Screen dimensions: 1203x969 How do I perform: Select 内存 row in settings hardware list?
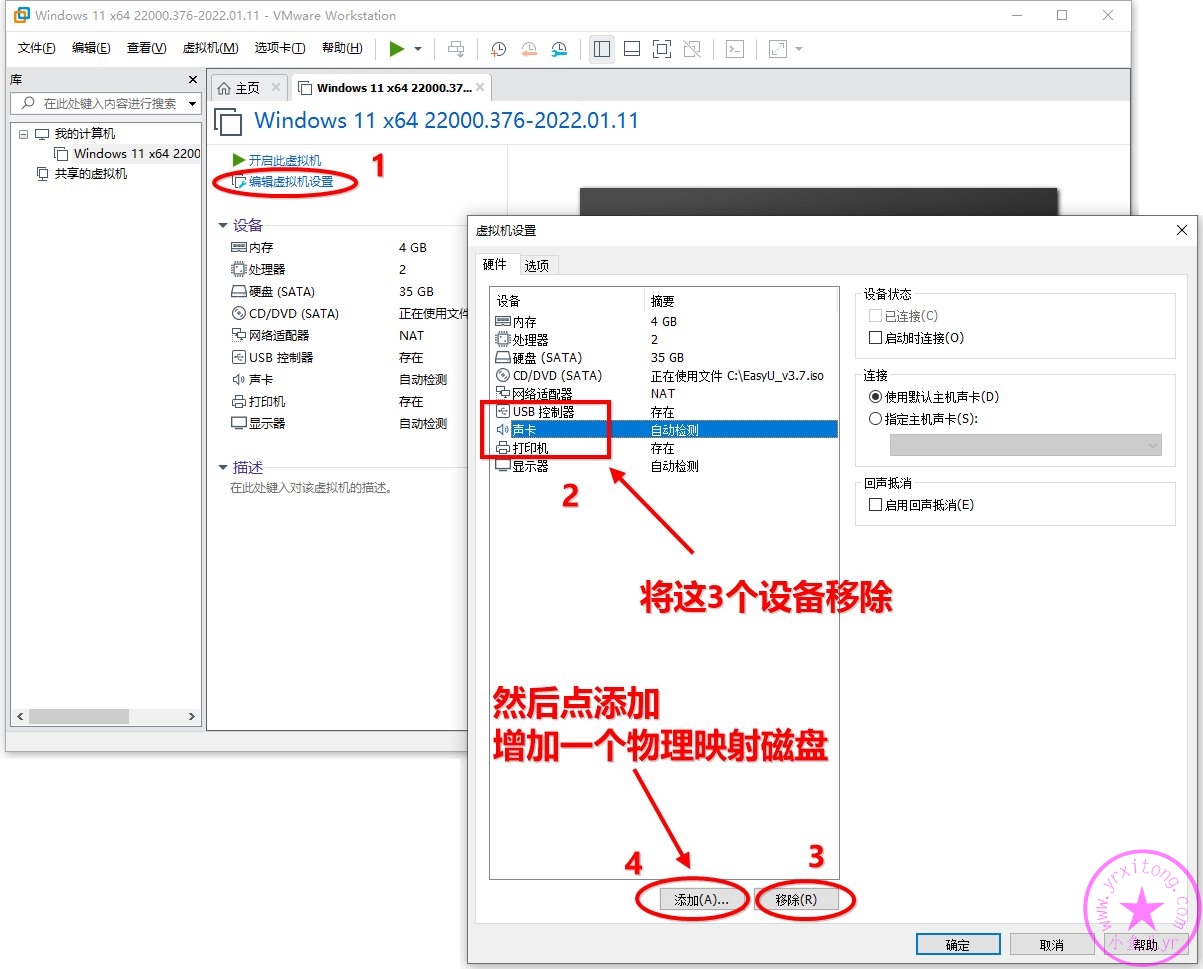tap(664, 322)
